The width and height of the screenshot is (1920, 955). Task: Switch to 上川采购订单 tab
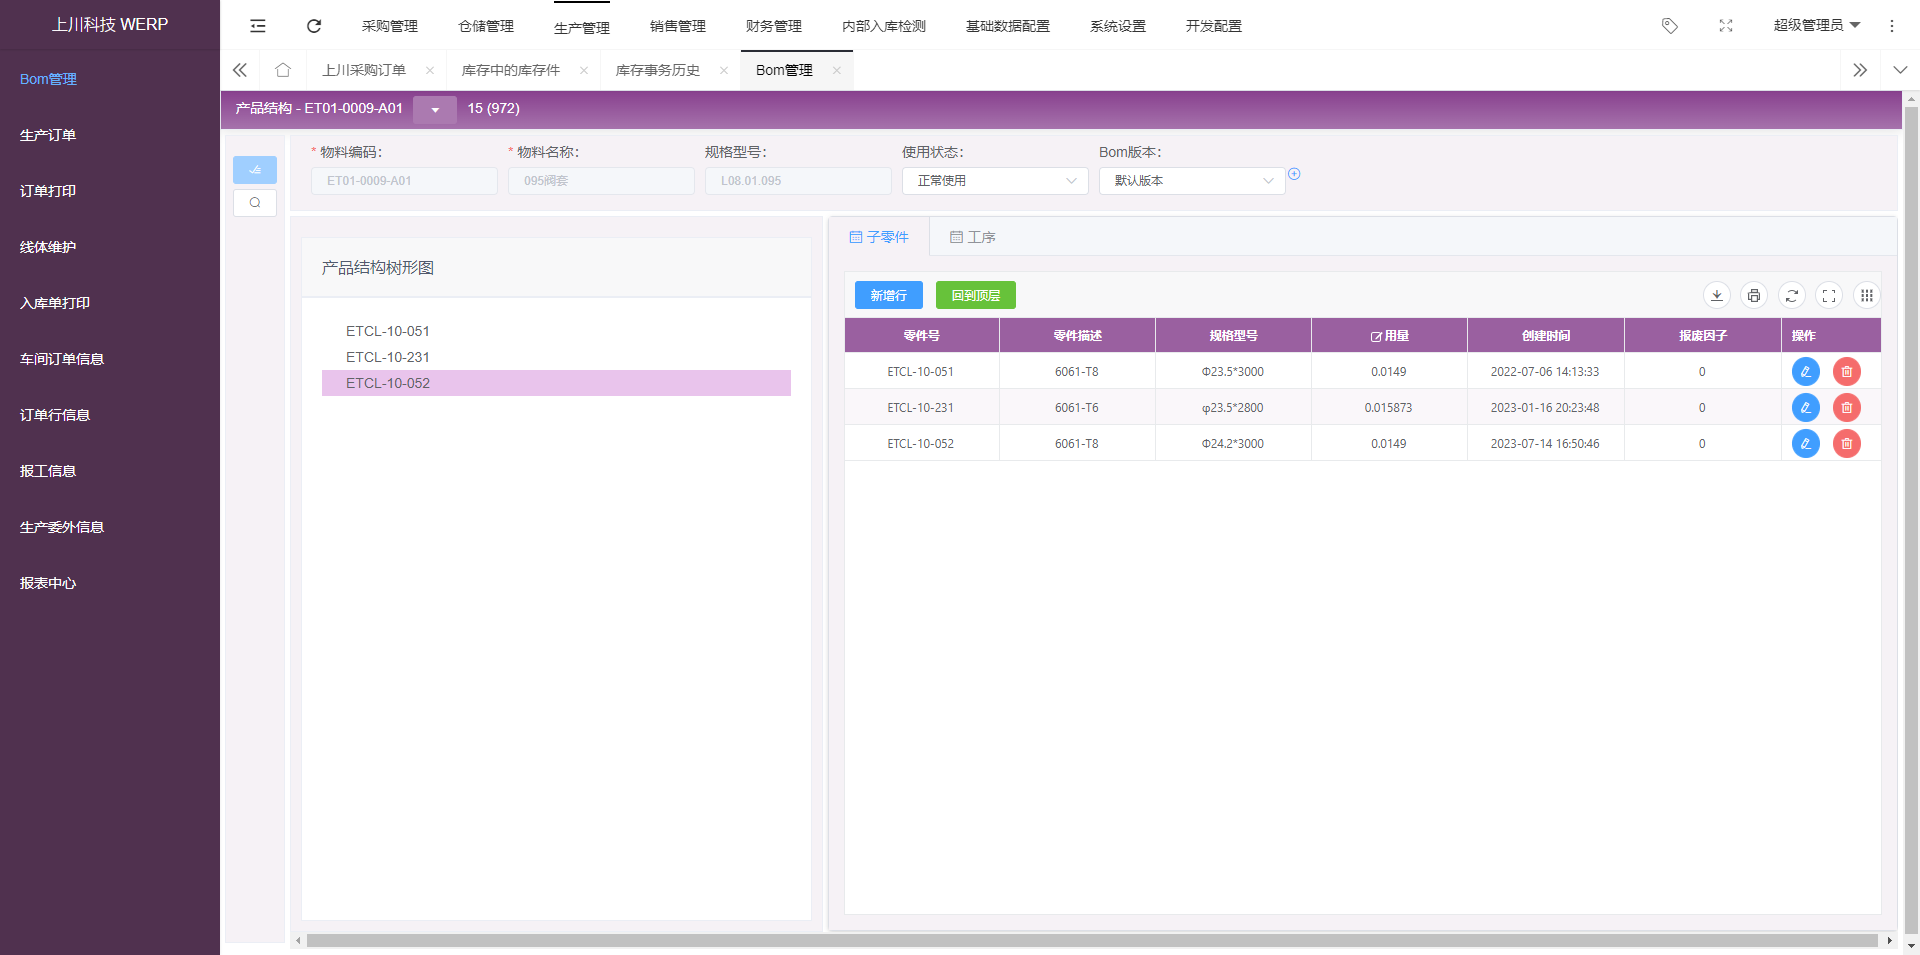[x=364, y=70]
